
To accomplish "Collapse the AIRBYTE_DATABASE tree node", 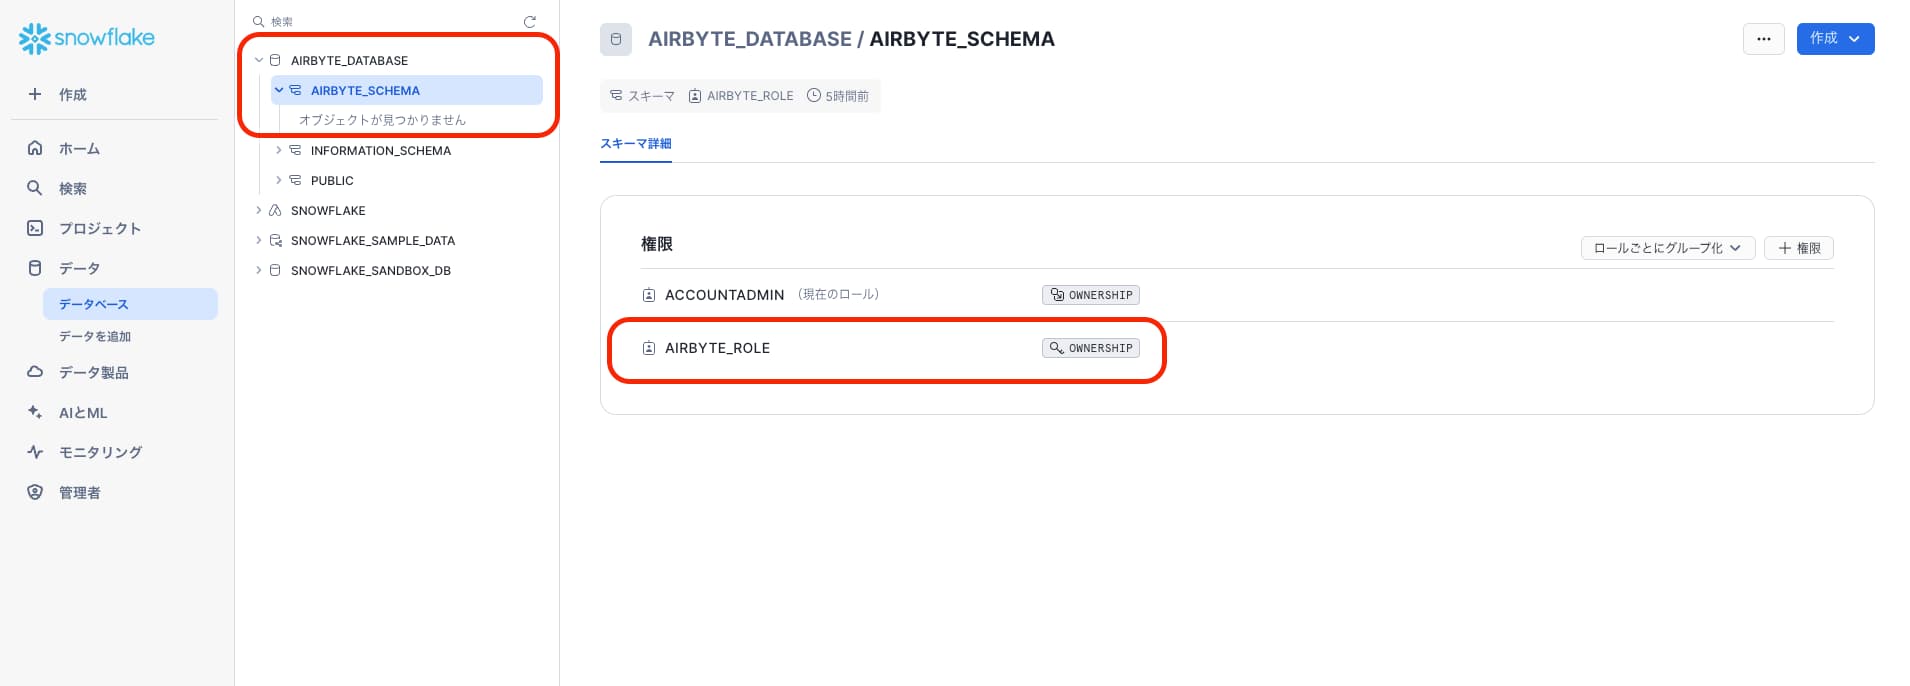I will click(x=259, y=60).
